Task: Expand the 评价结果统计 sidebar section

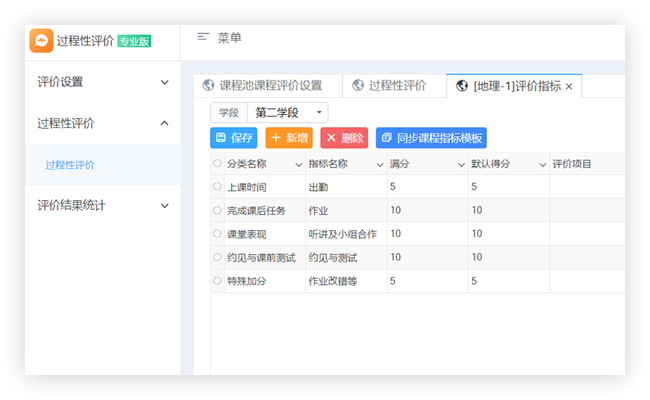Action: [102, 205]
